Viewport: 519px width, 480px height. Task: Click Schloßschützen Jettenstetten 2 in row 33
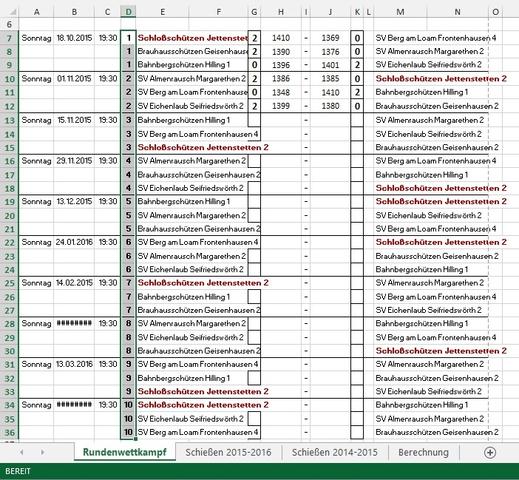[203, 391]
